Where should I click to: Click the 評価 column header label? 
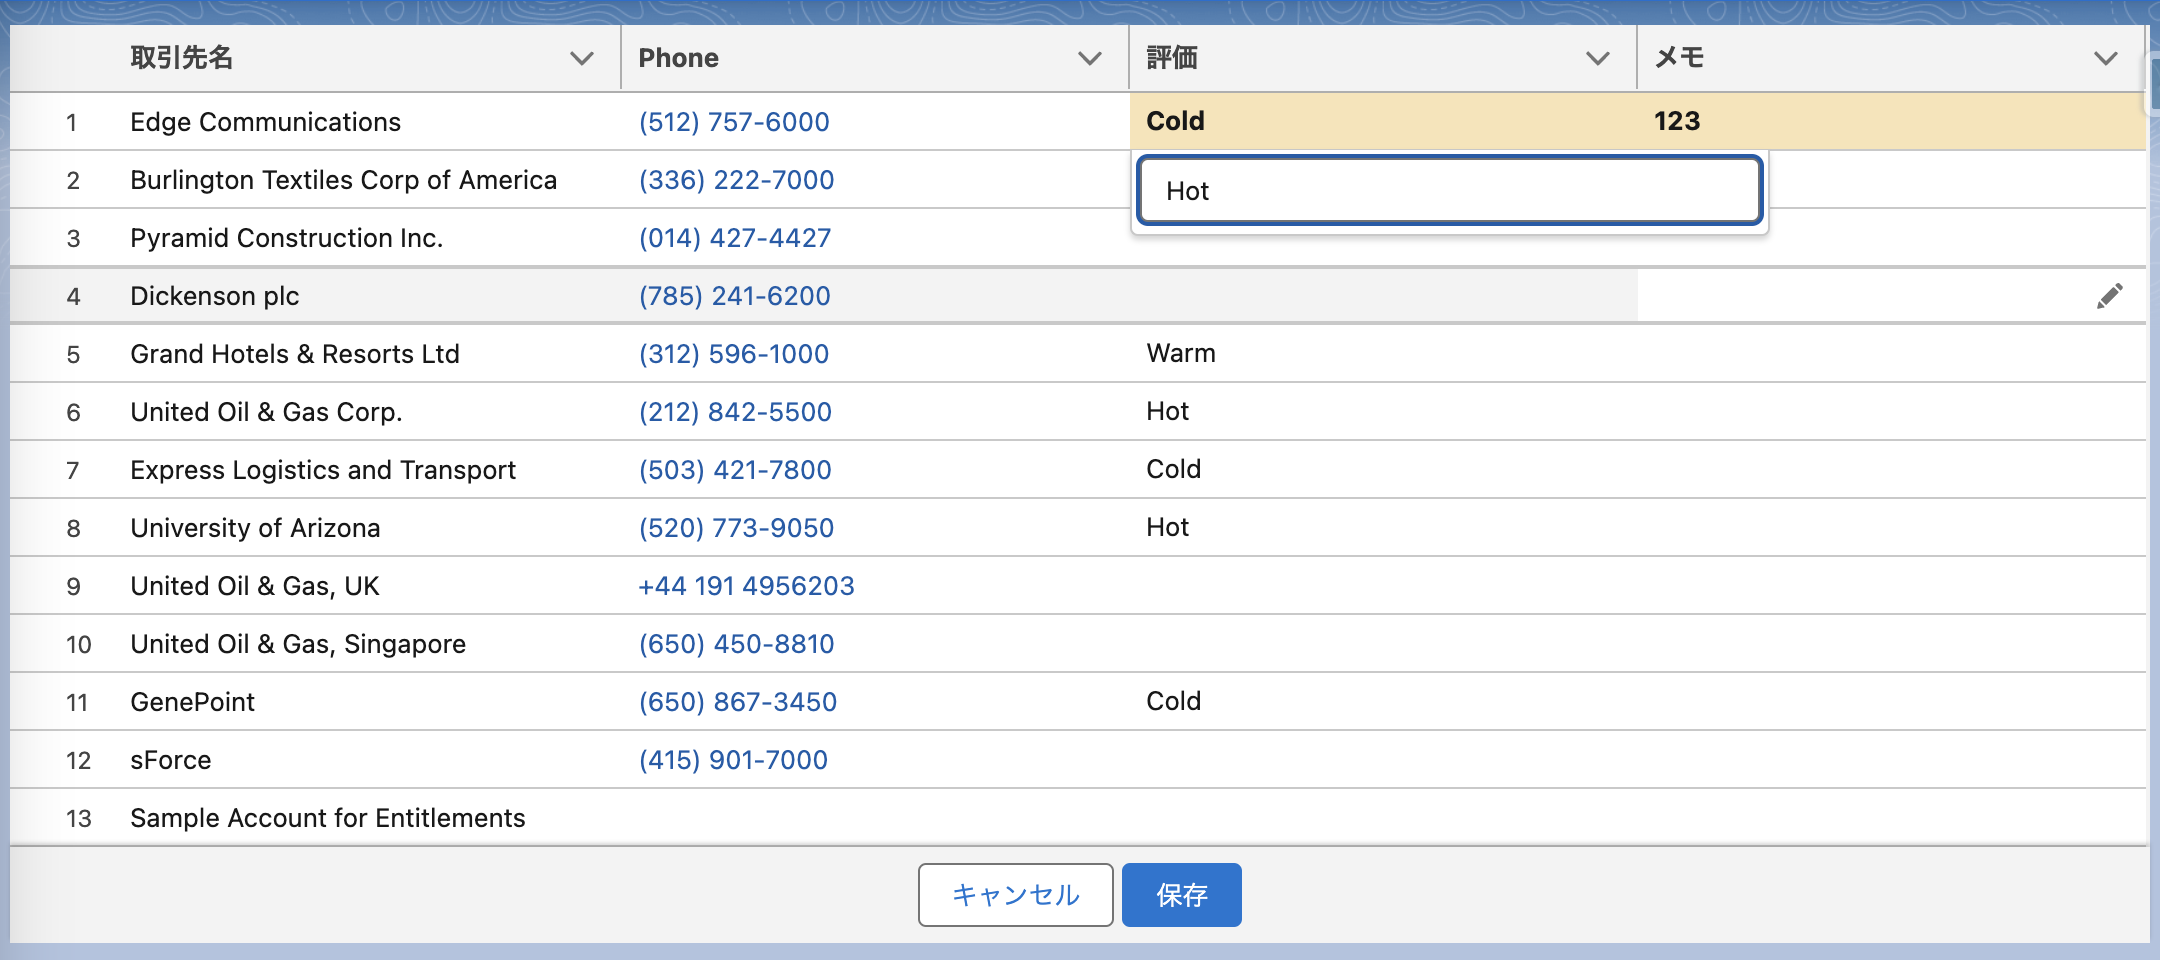tap(1172, 58)
